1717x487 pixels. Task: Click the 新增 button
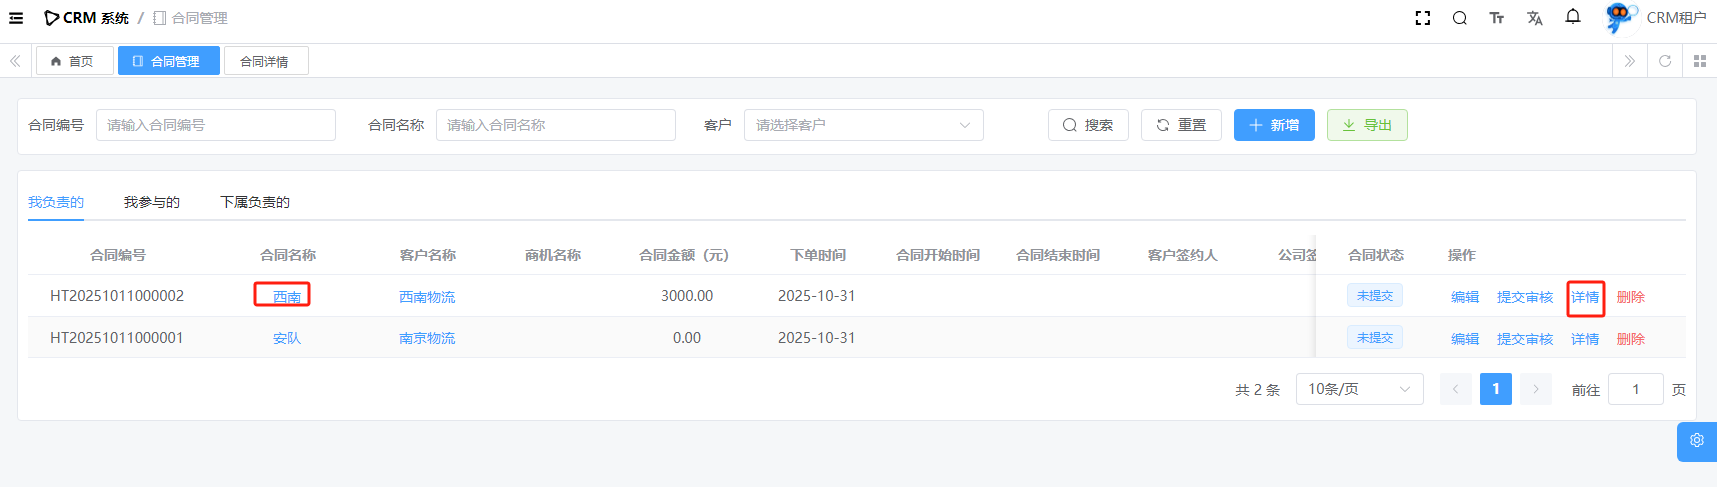(1274, 125)
